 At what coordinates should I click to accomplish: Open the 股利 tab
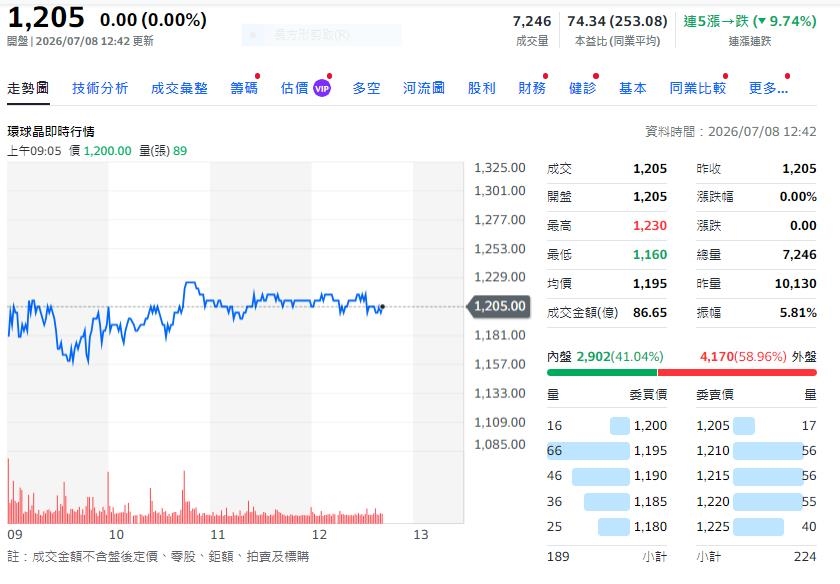pos(482,88)
